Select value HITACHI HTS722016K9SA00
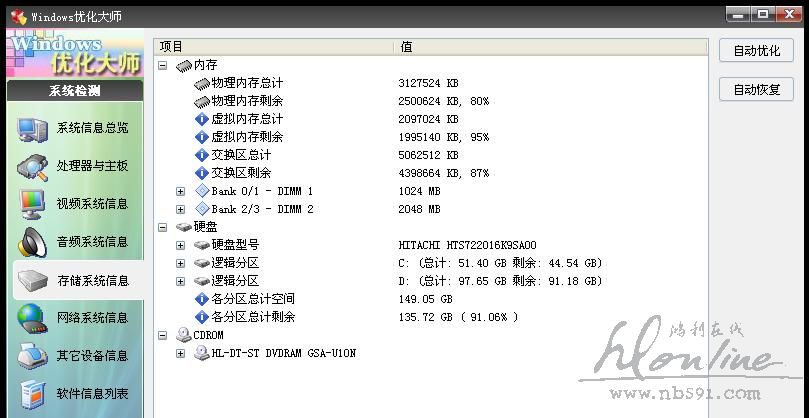Image resolution: width=809 pixels, height=418 pixels. pyautogui.click(x=467, y=245)
